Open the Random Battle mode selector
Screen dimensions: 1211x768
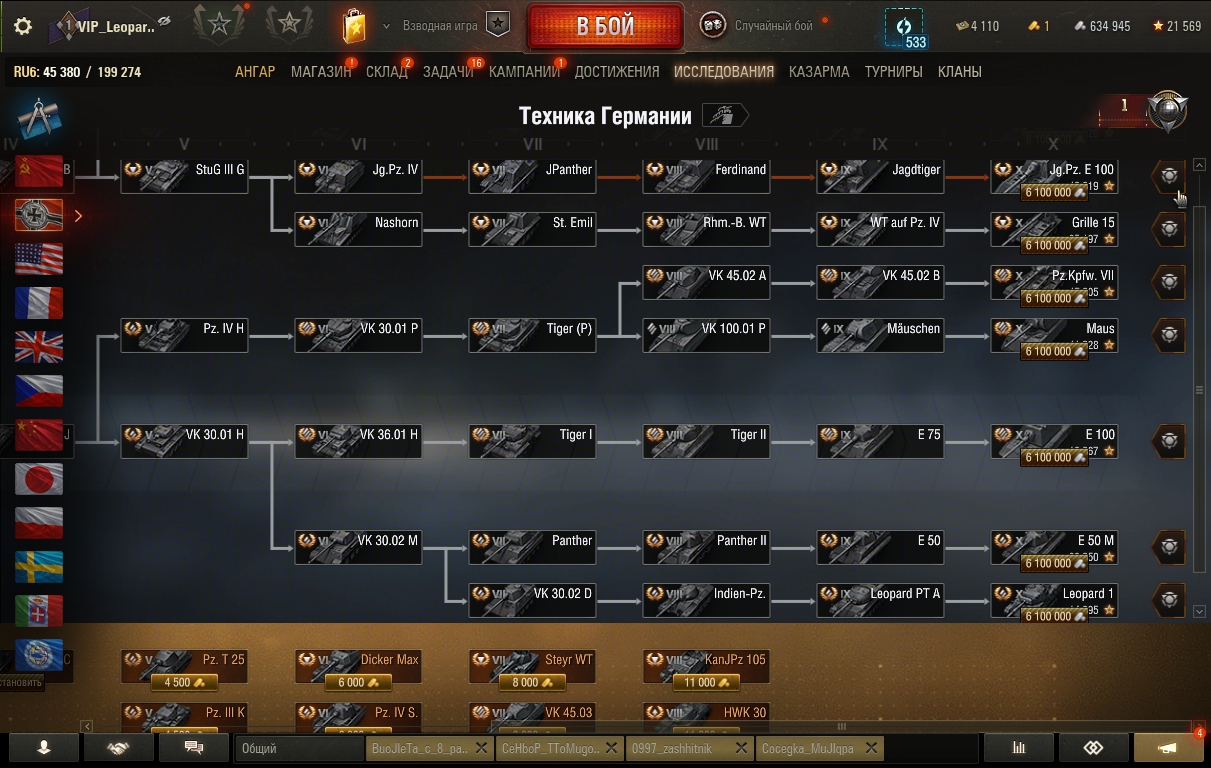point(757,26)
